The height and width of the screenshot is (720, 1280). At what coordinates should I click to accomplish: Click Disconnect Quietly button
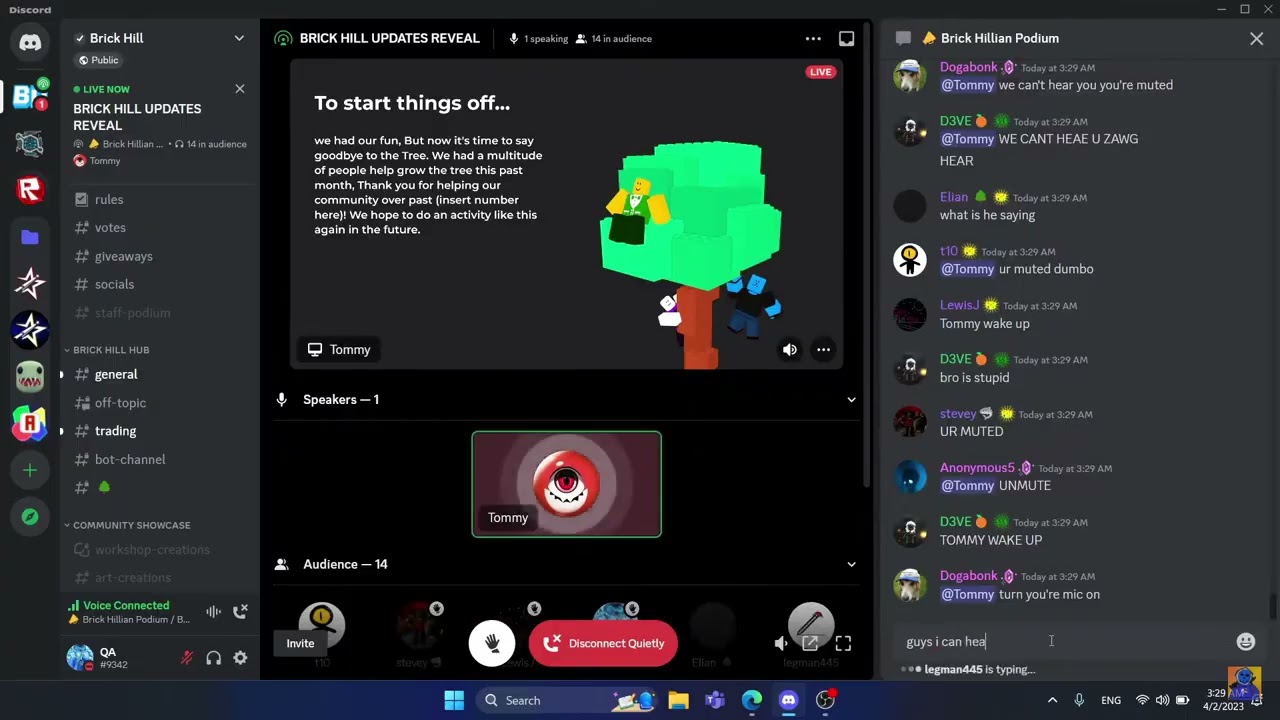[603, 643]
